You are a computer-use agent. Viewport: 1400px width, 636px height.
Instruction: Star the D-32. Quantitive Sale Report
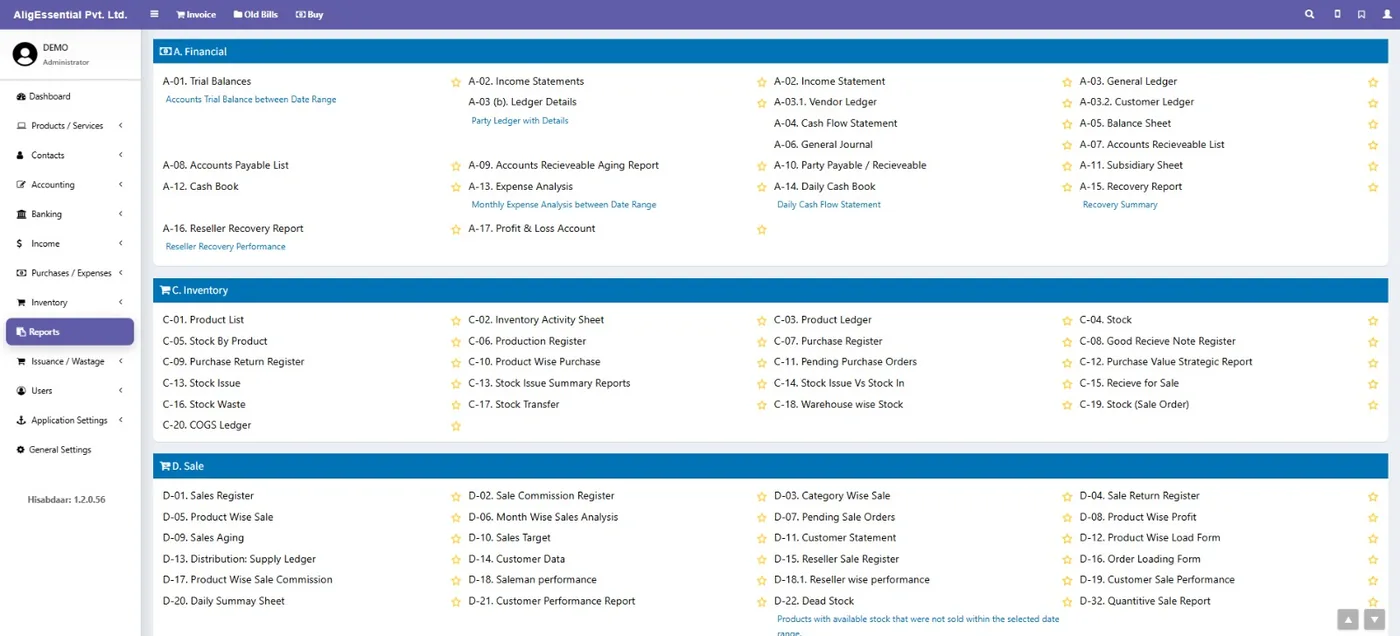(x=1373, y=602)
